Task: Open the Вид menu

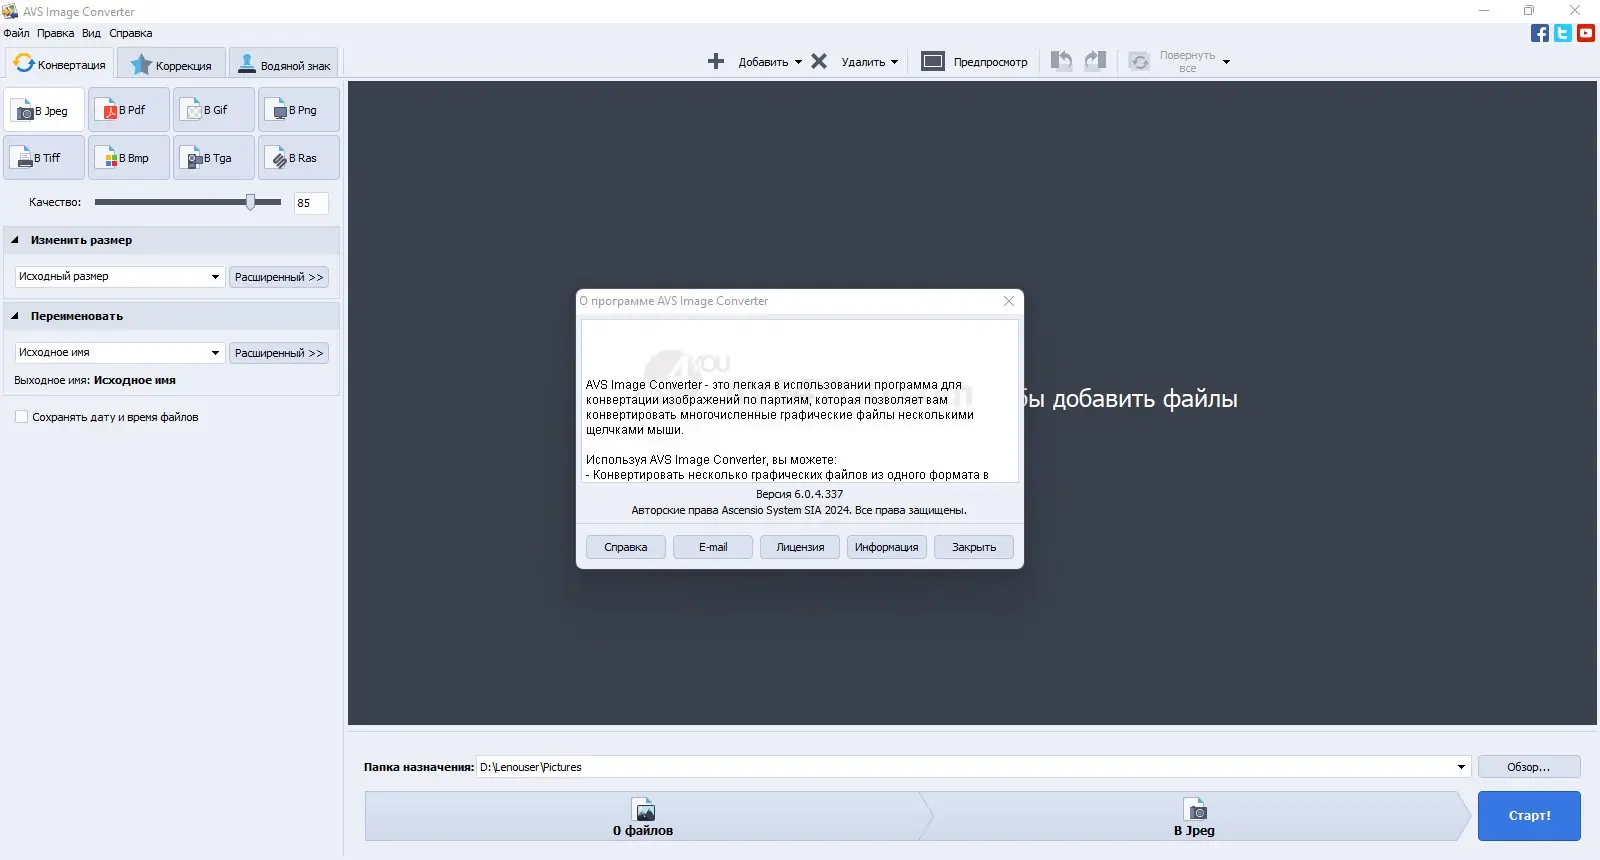Action: pyautogui.click(x=91, y=33)
